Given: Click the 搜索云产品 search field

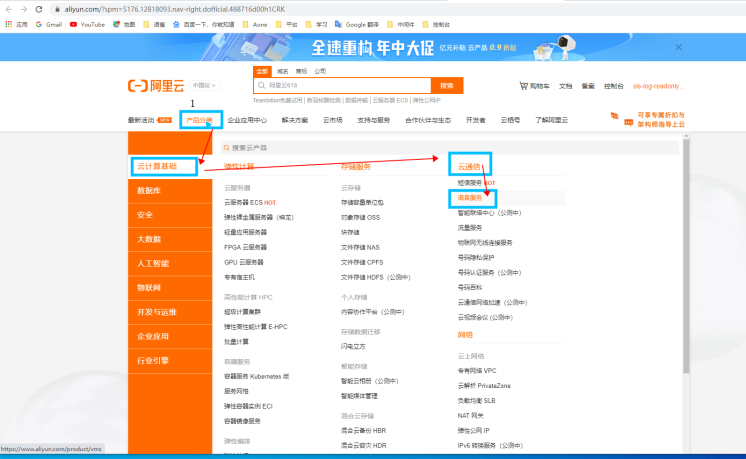Looking at the screenshot, I should tap(450, 148).
